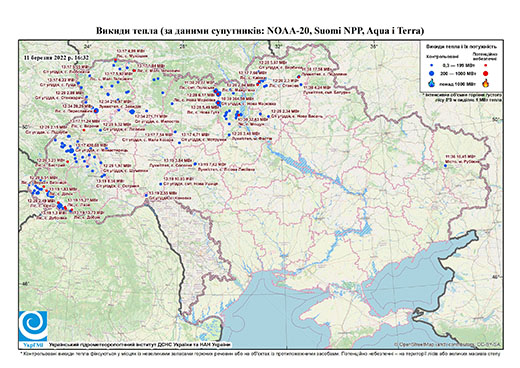The width and height of the screenshot is (520, 368).
Task: Click the blue hotspot dot at Рубіжне
Action: (x=446, y=165)
